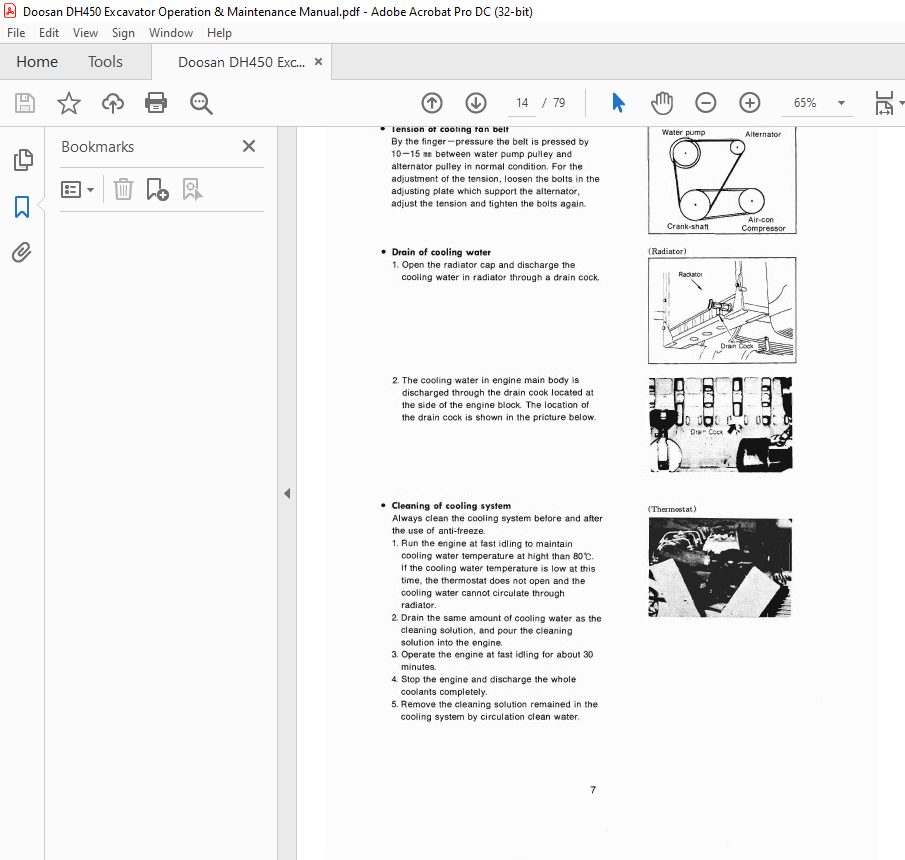Open the Window menu
The height and width of the screenshot is (860, 905).
pyautogui.click(x=171, y=33)
